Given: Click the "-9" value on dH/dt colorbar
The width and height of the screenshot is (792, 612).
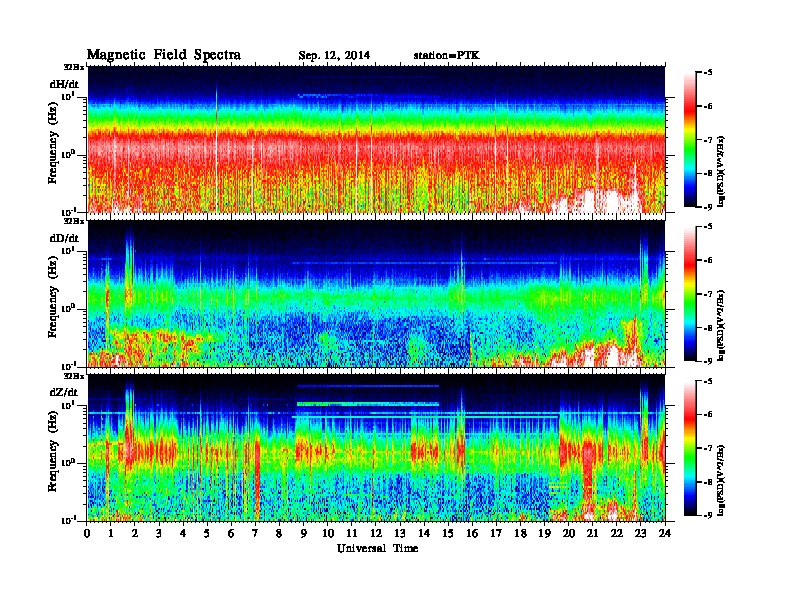Looking at the screenshot, I should 708,207.
